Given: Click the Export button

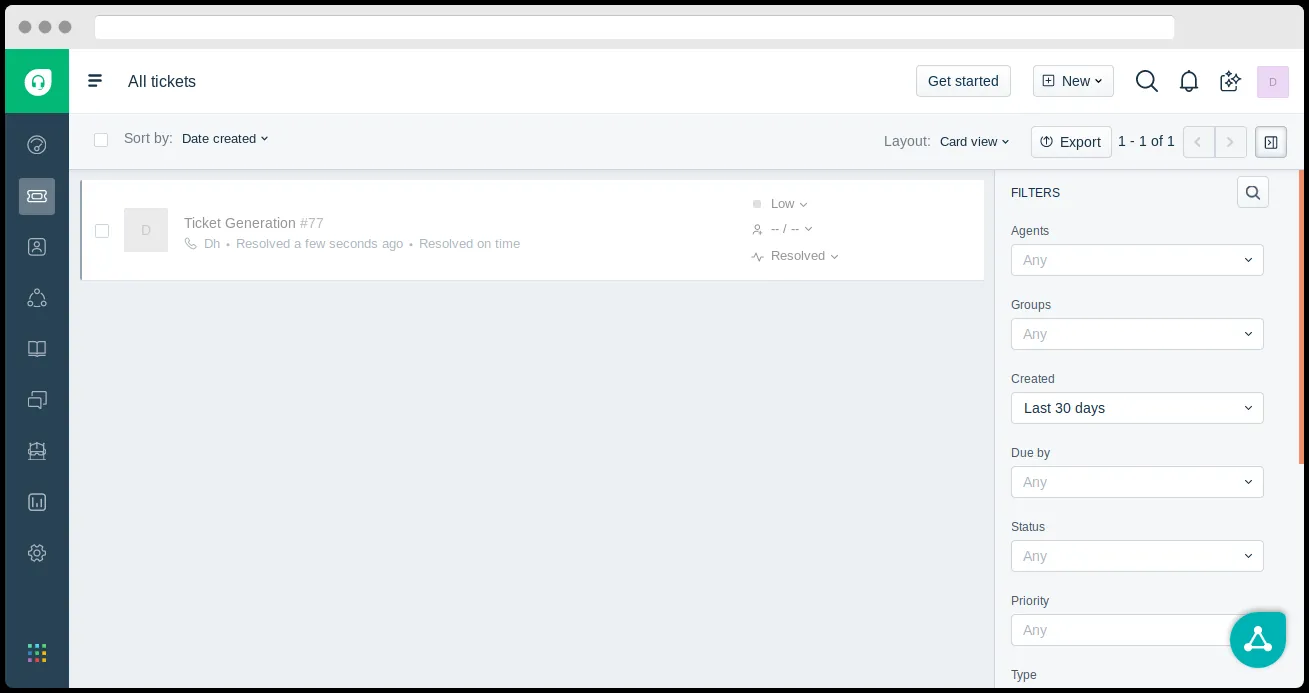Looking at the screenshot, I should click(1071, 142).
